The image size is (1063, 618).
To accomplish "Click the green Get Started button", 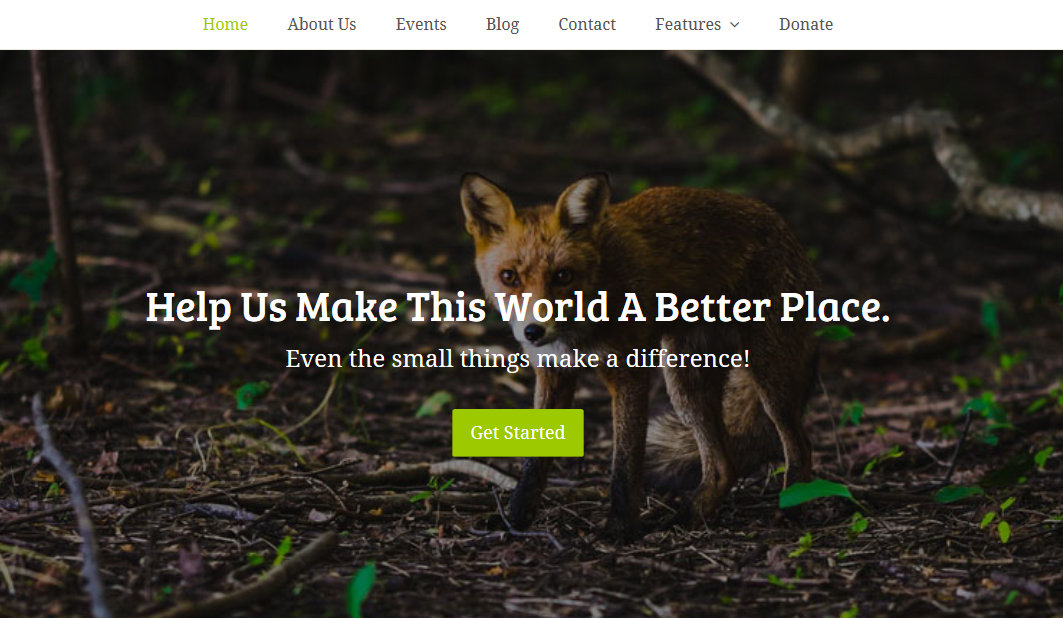I will point(518,432).
